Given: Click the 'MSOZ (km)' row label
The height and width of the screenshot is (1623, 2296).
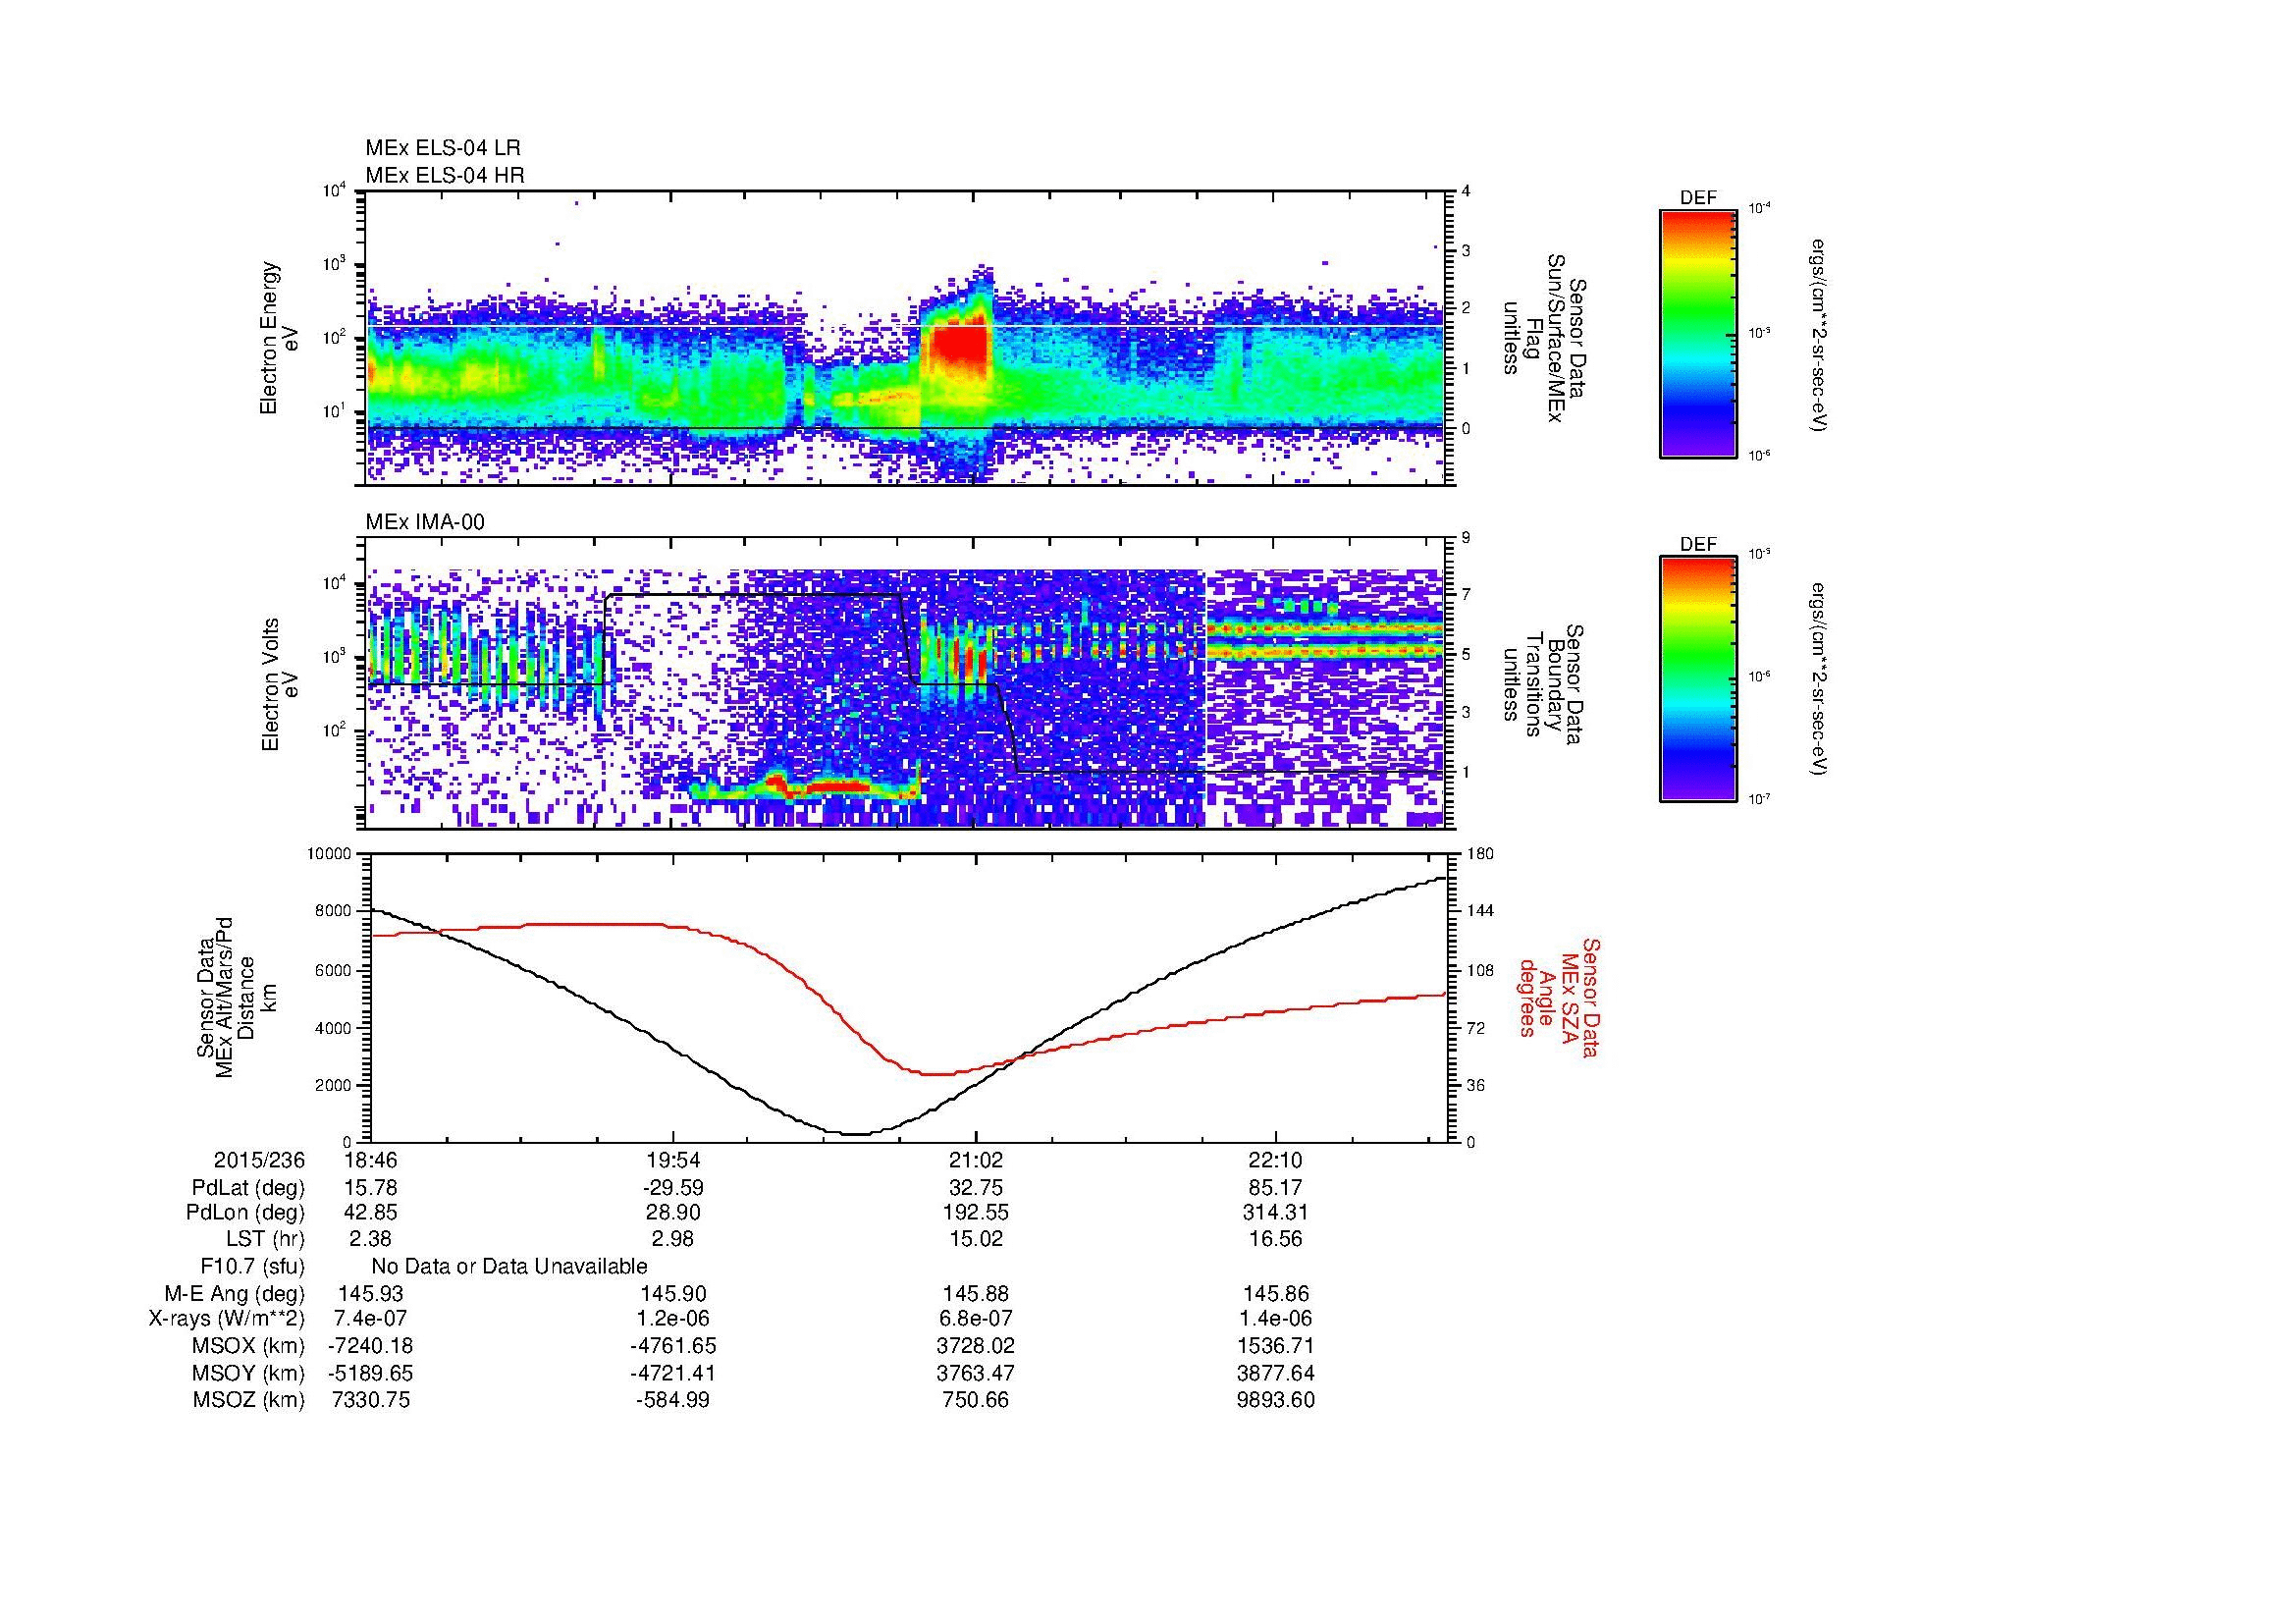Looking at the screenshot, I should 249,1401.
